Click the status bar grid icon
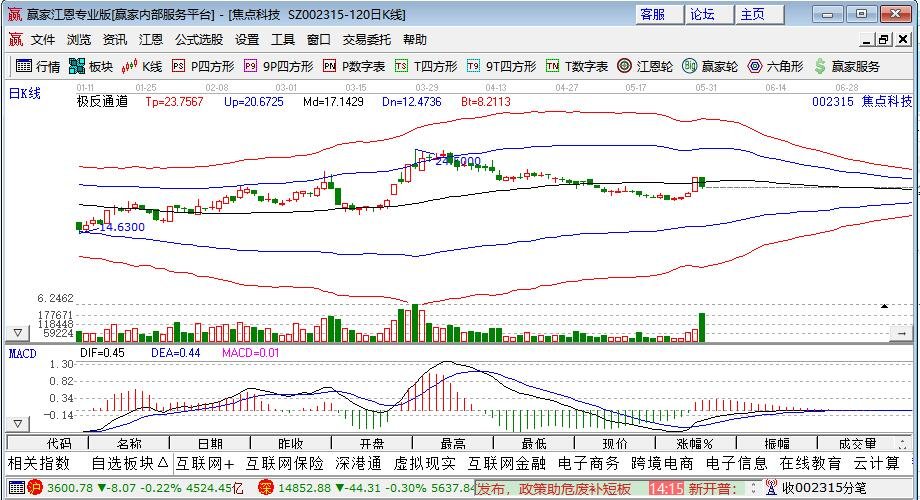 [17, 488]
